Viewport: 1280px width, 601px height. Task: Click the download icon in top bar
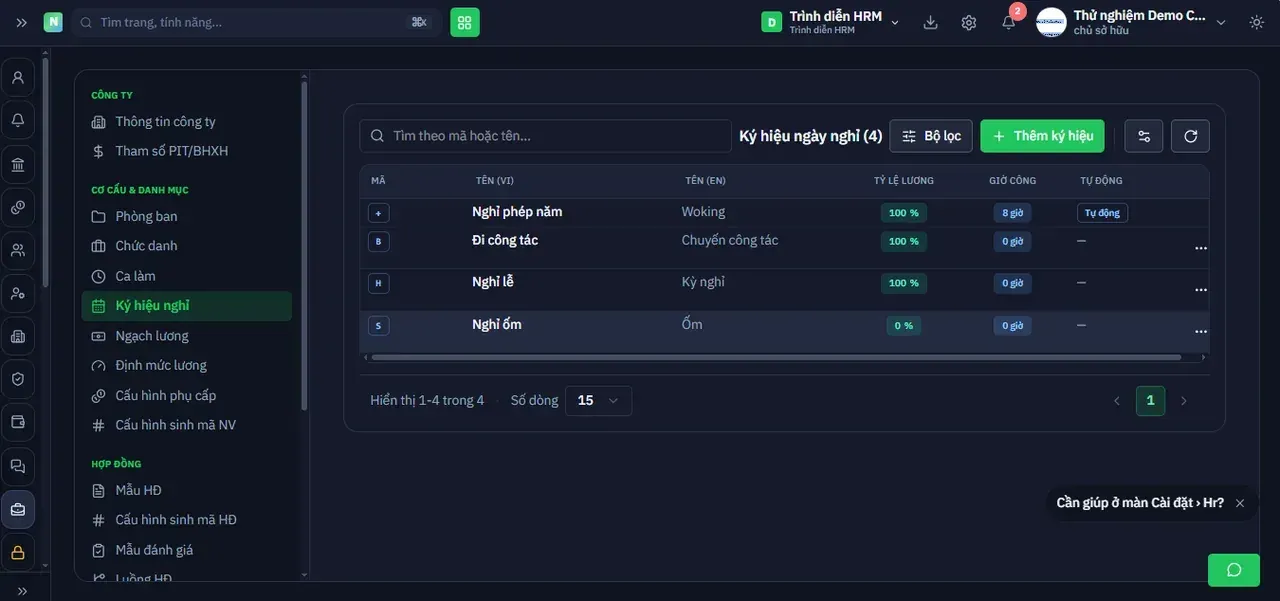pyautogui.click(x=931, y=22)
